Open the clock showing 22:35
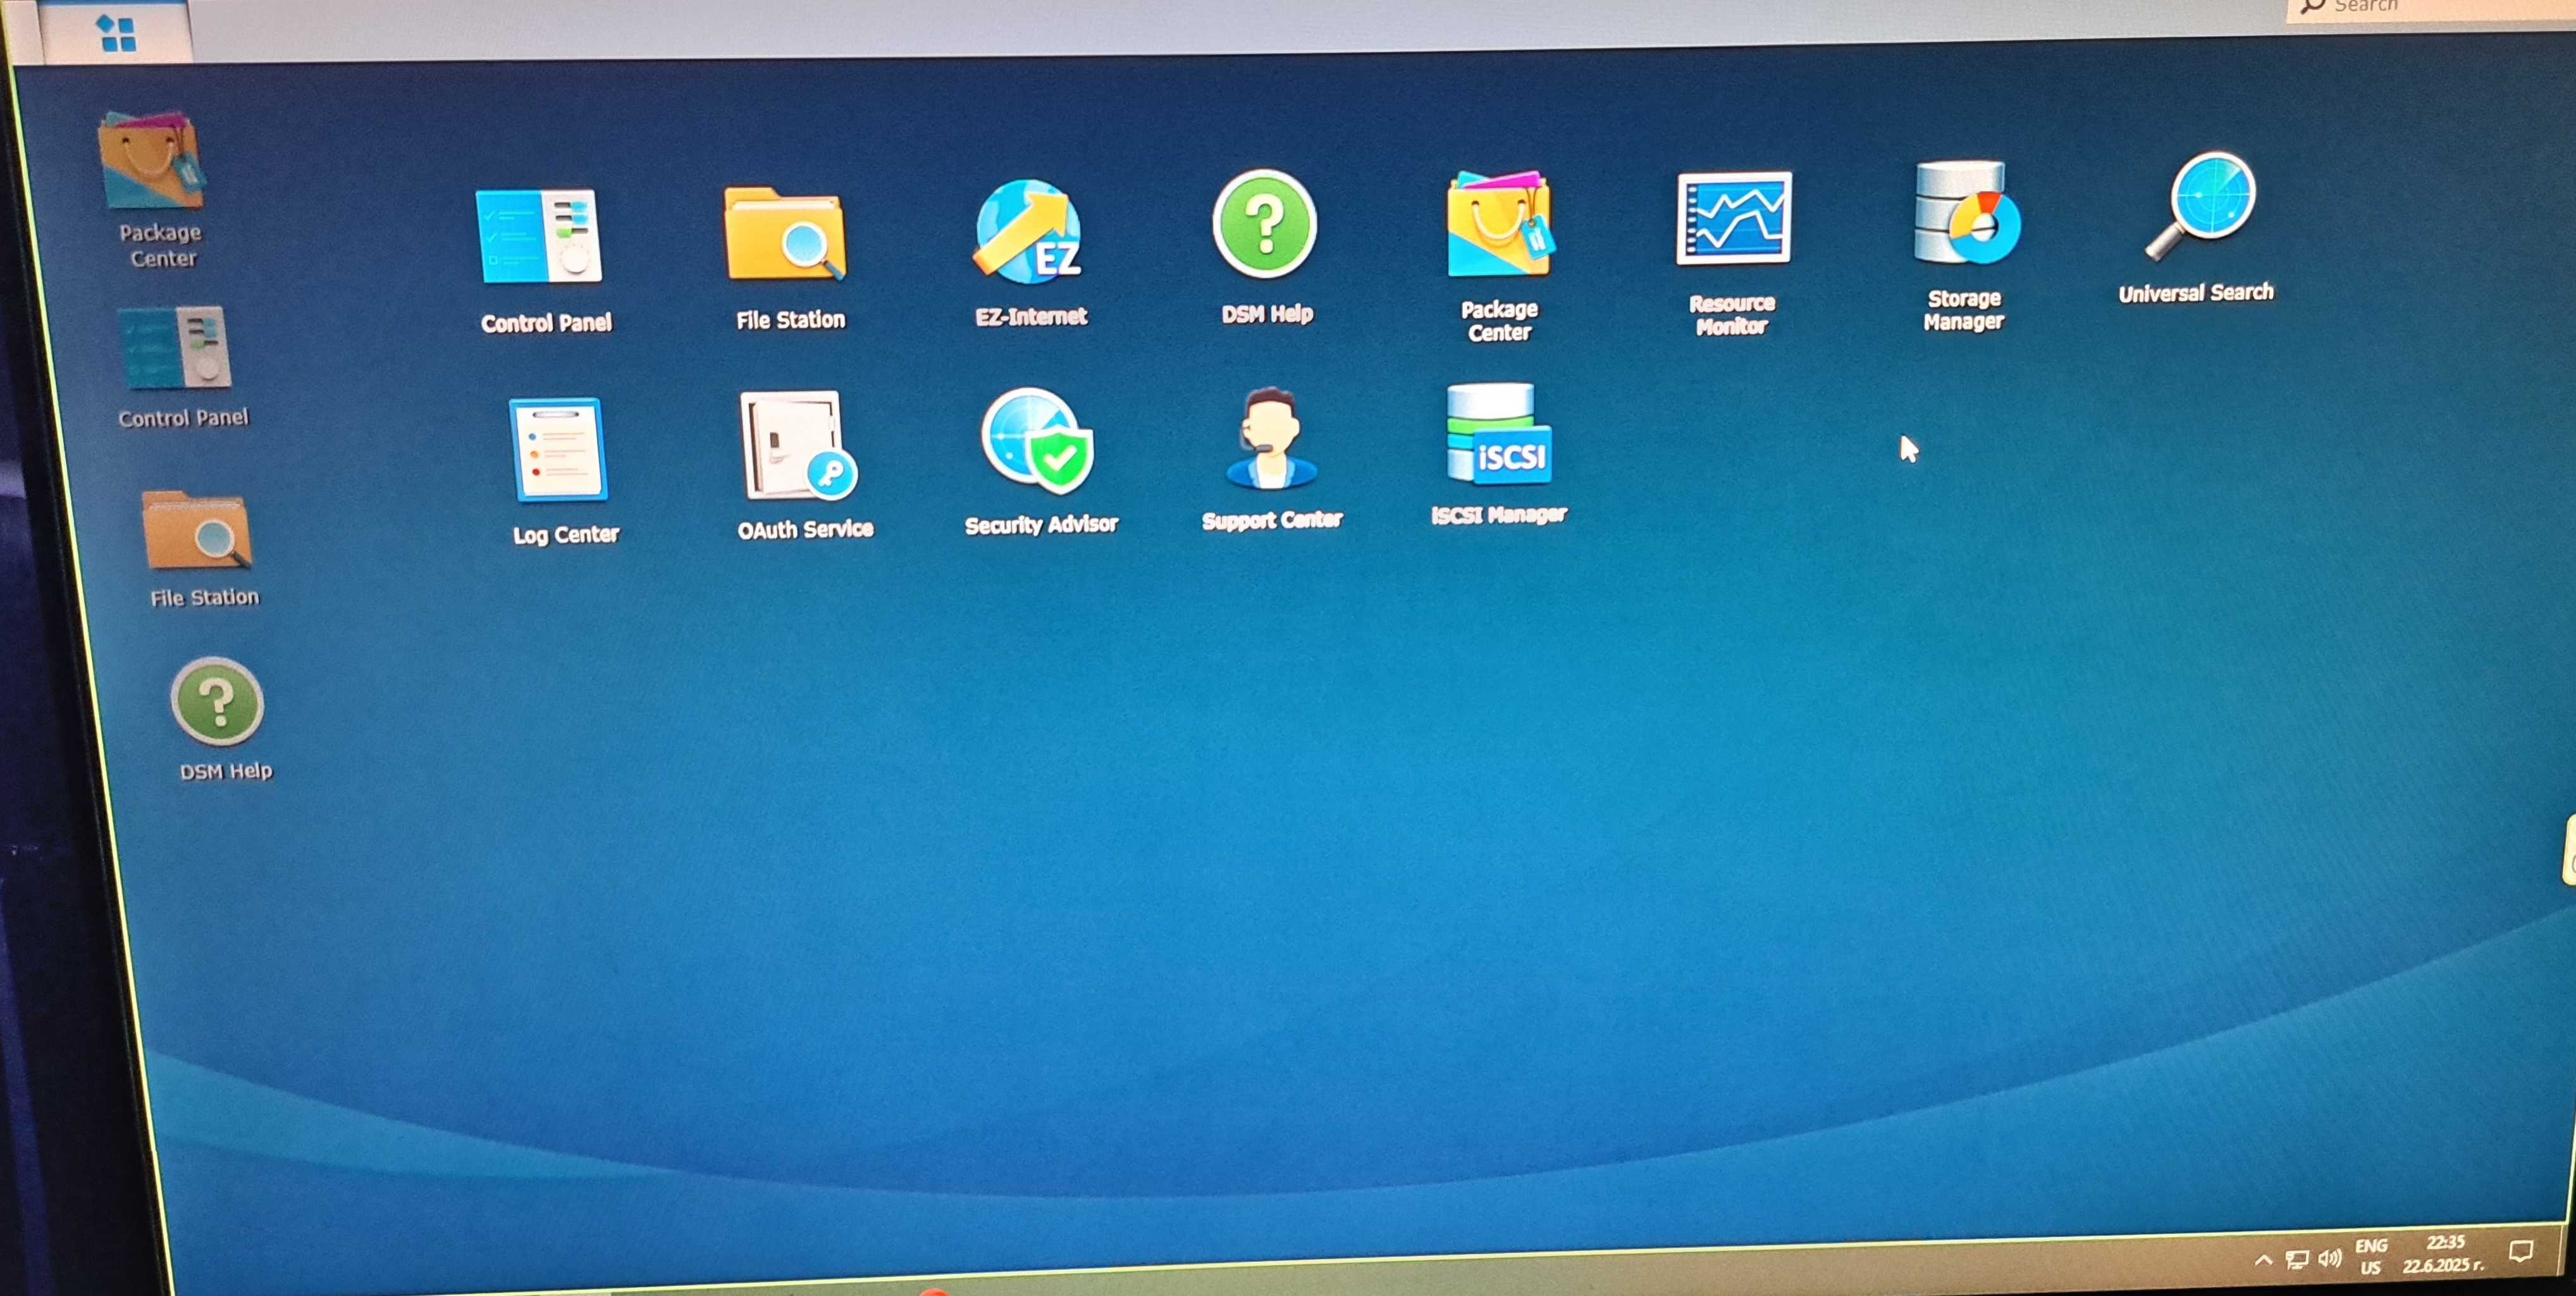 [2443, 1253]
